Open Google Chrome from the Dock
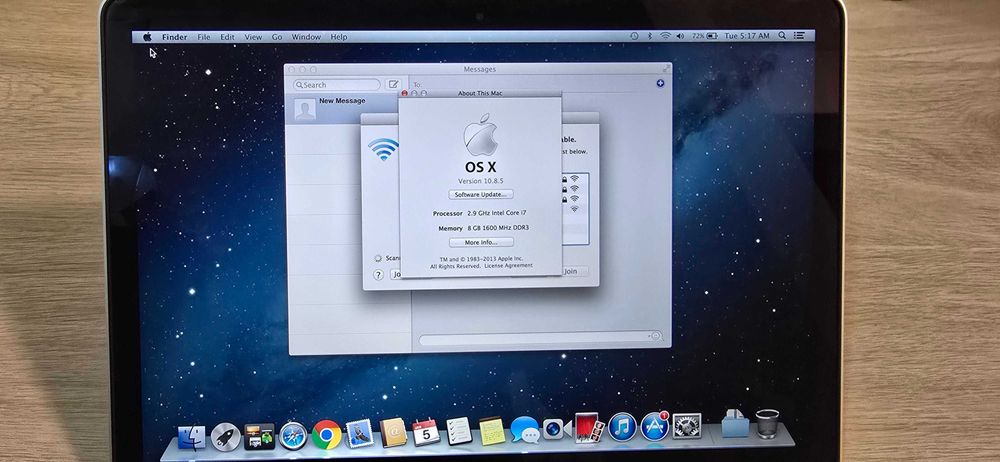This screenshot has width=1000, height=462. tap(327, 435)
